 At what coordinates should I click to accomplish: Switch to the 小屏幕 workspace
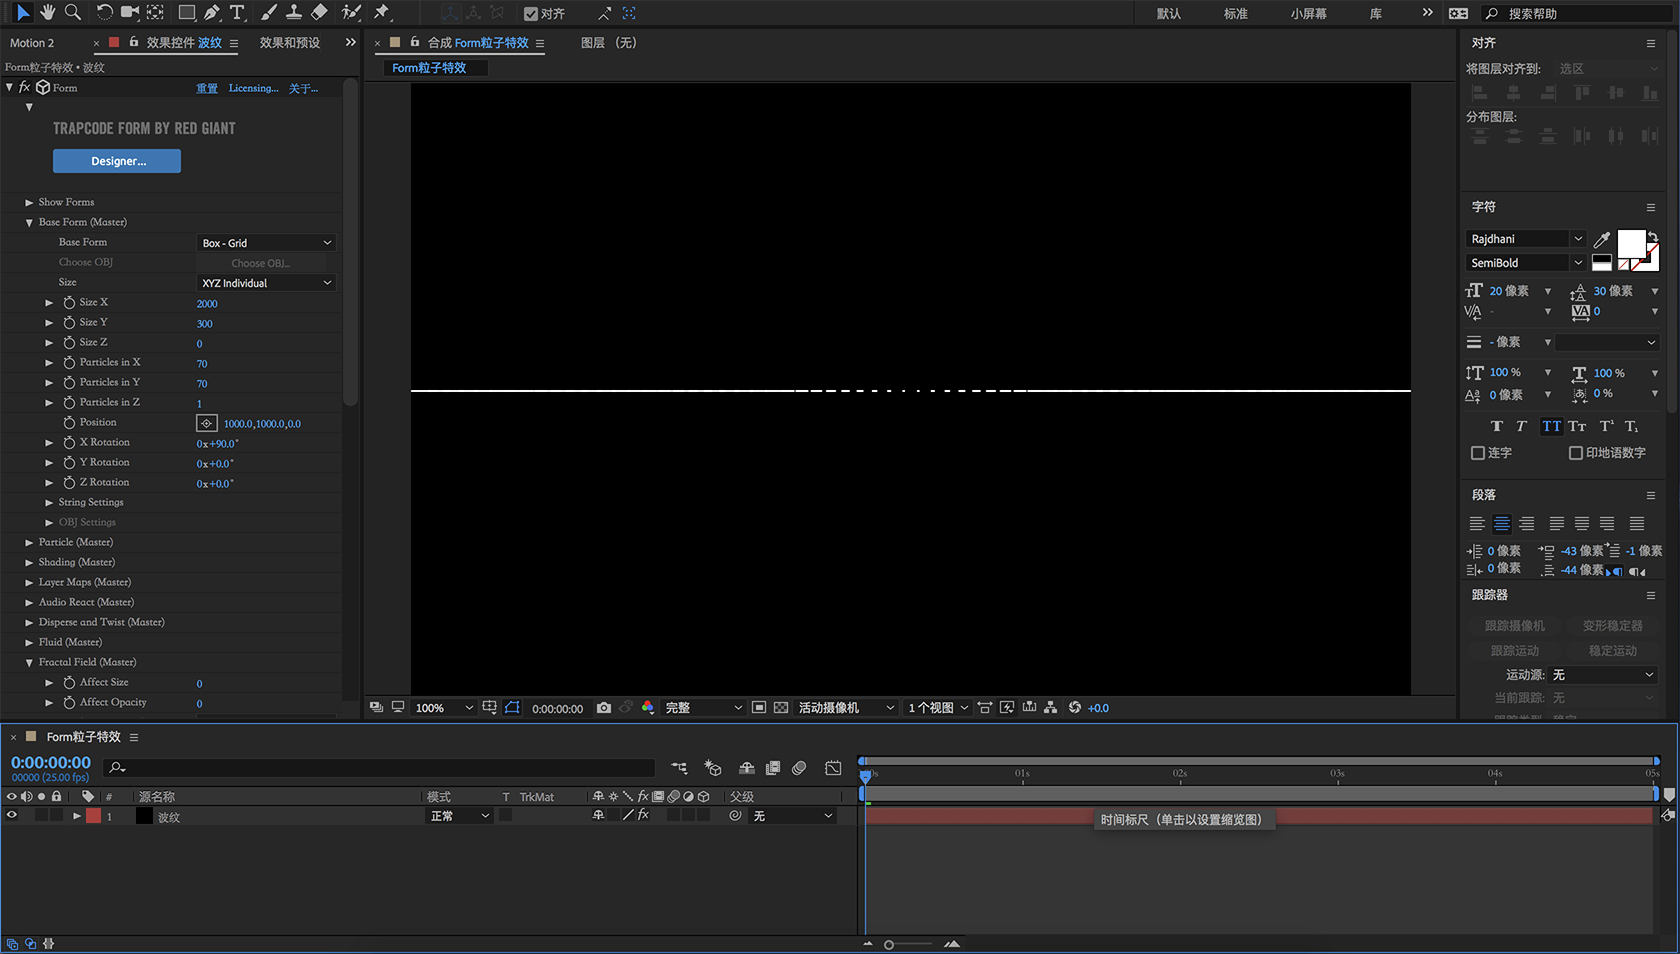pyautogui.click(x=1309, y=14)
